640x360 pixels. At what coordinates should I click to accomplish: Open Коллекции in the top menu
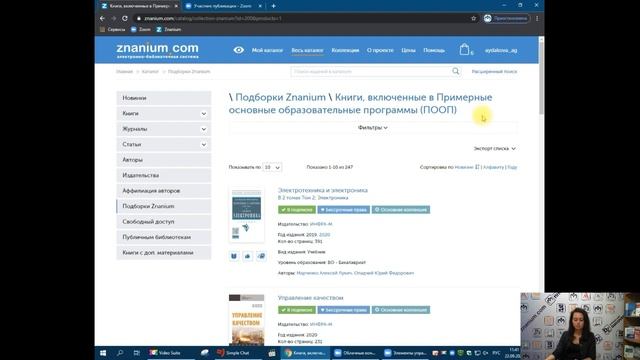(x=345, y=50)
